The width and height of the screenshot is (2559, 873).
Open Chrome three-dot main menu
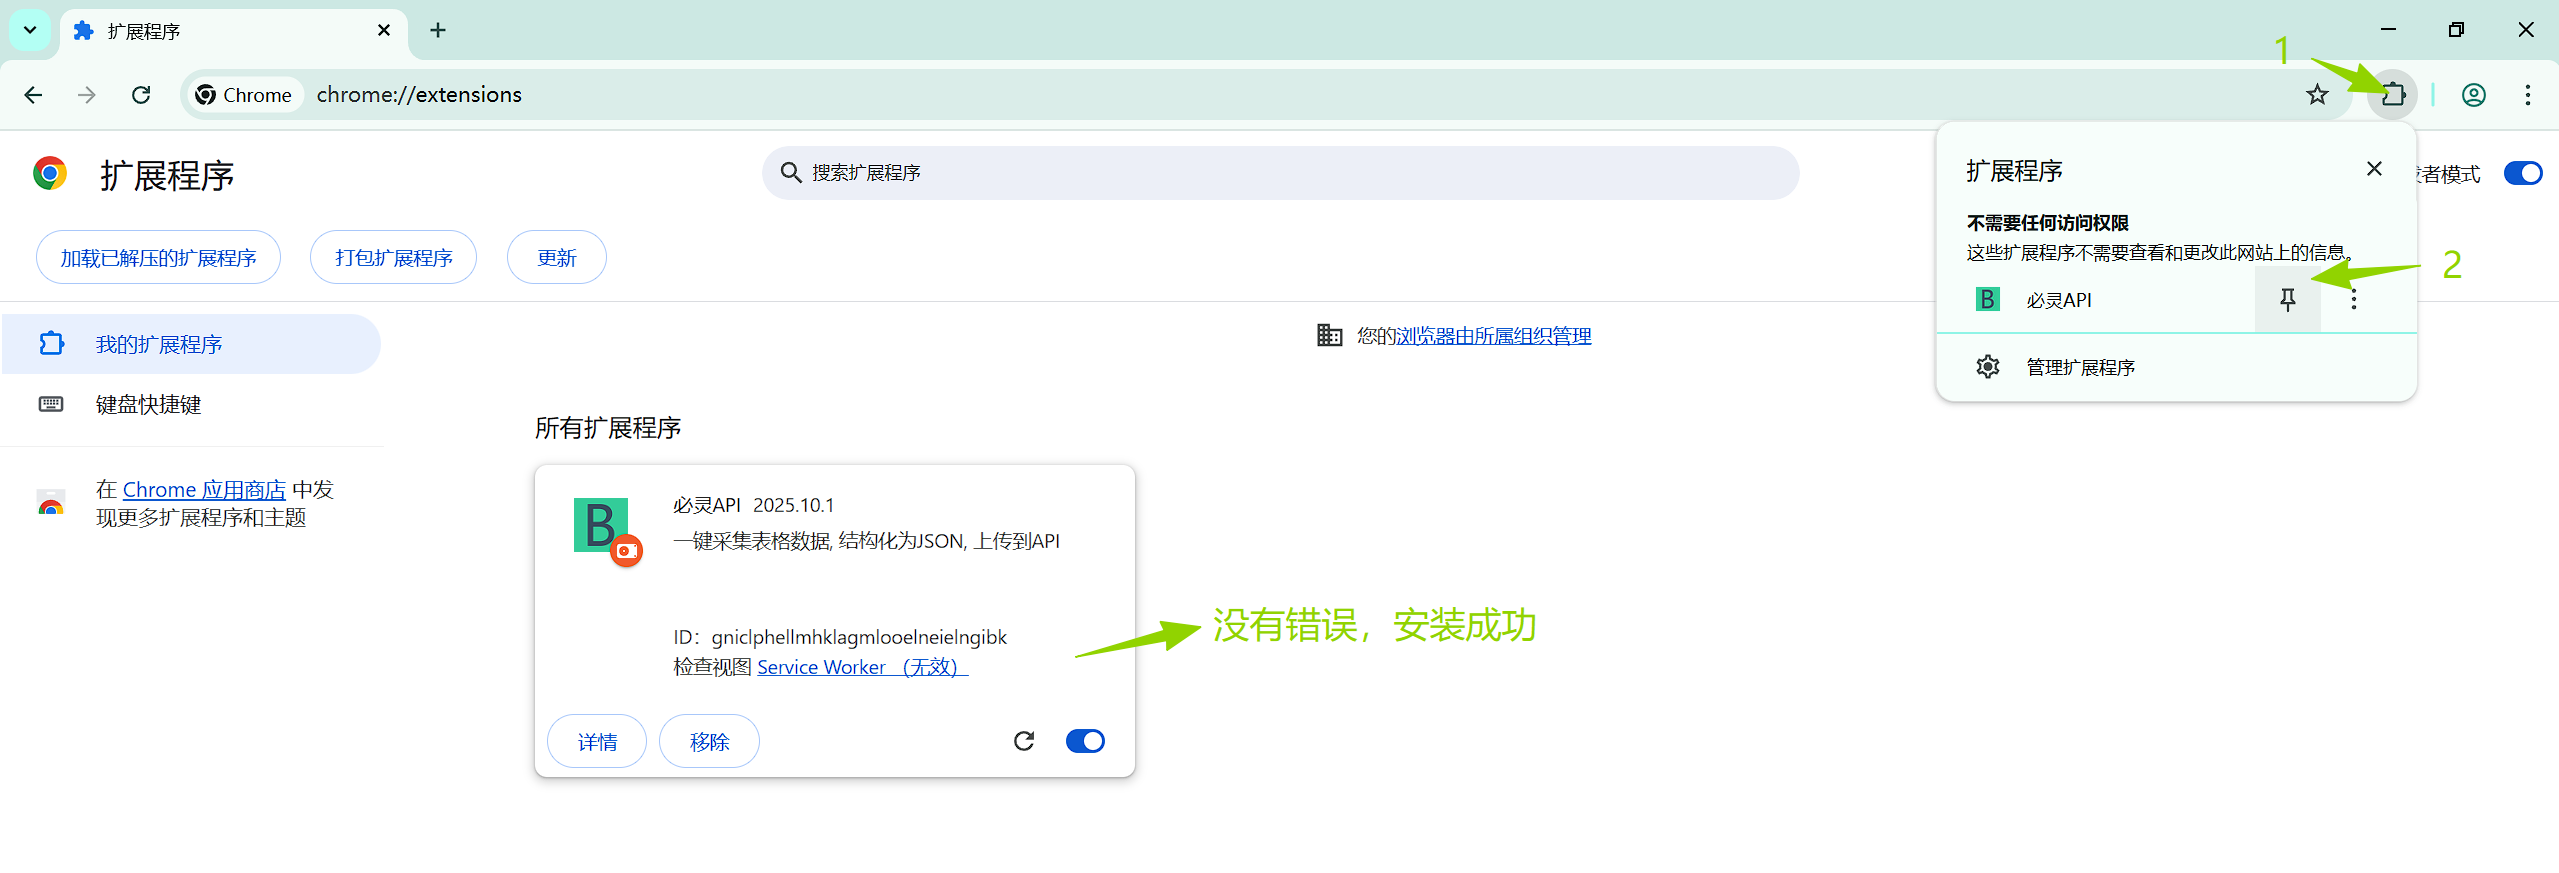2527,95
